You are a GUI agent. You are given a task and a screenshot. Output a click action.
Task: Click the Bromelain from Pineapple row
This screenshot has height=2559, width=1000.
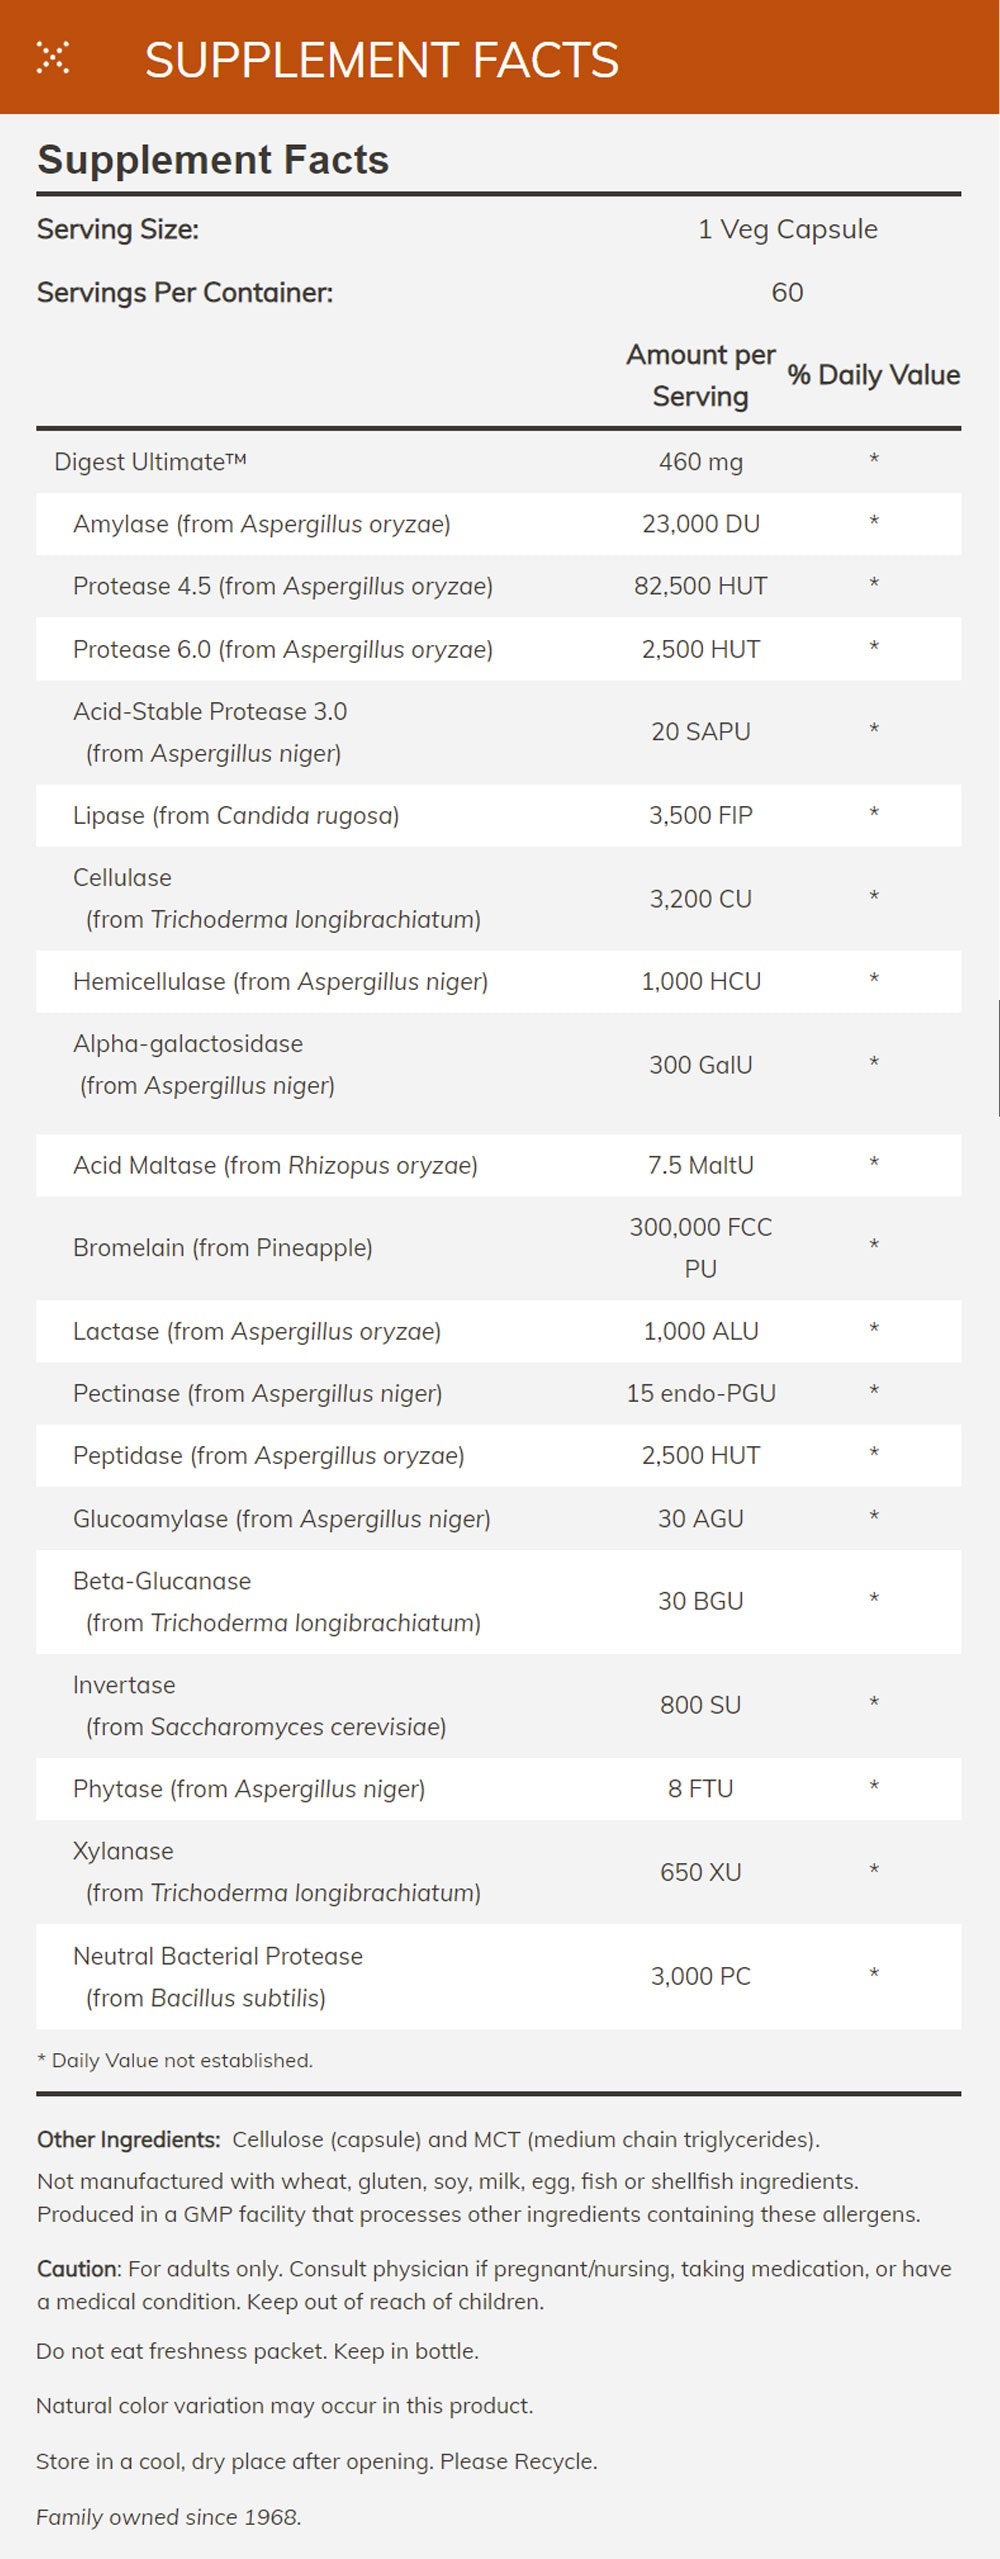click(223, 1247)
